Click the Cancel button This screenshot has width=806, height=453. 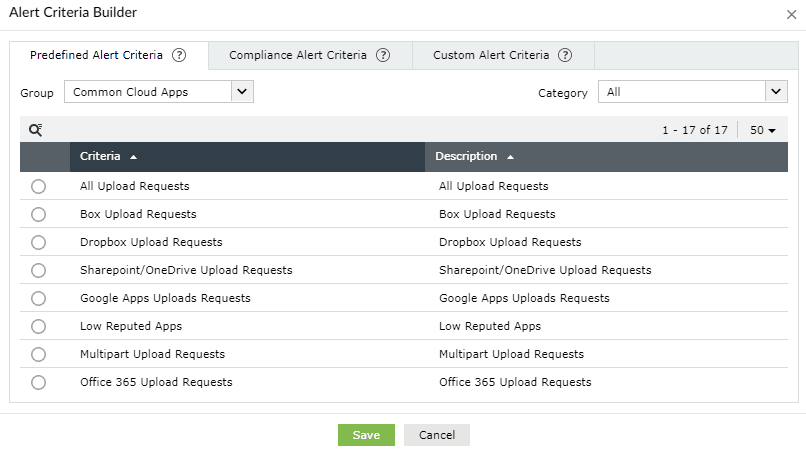tap(437, 435)
